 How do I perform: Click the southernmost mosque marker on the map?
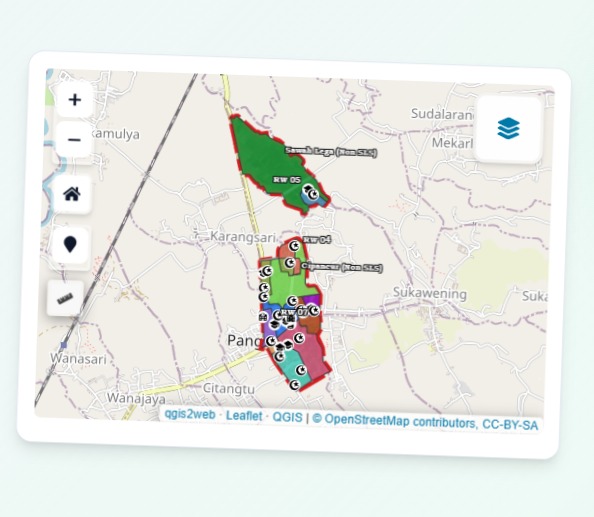click(295, 385)
